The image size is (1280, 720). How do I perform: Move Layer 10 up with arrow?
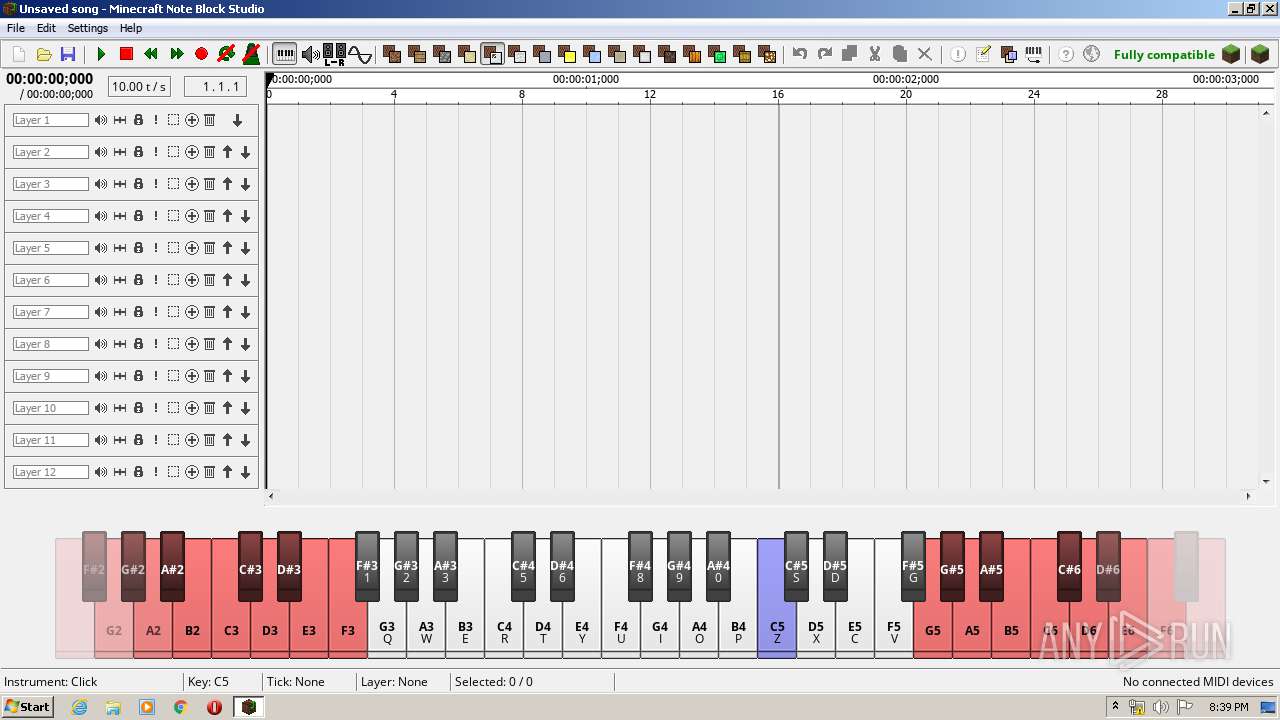[x=228, y=408]
